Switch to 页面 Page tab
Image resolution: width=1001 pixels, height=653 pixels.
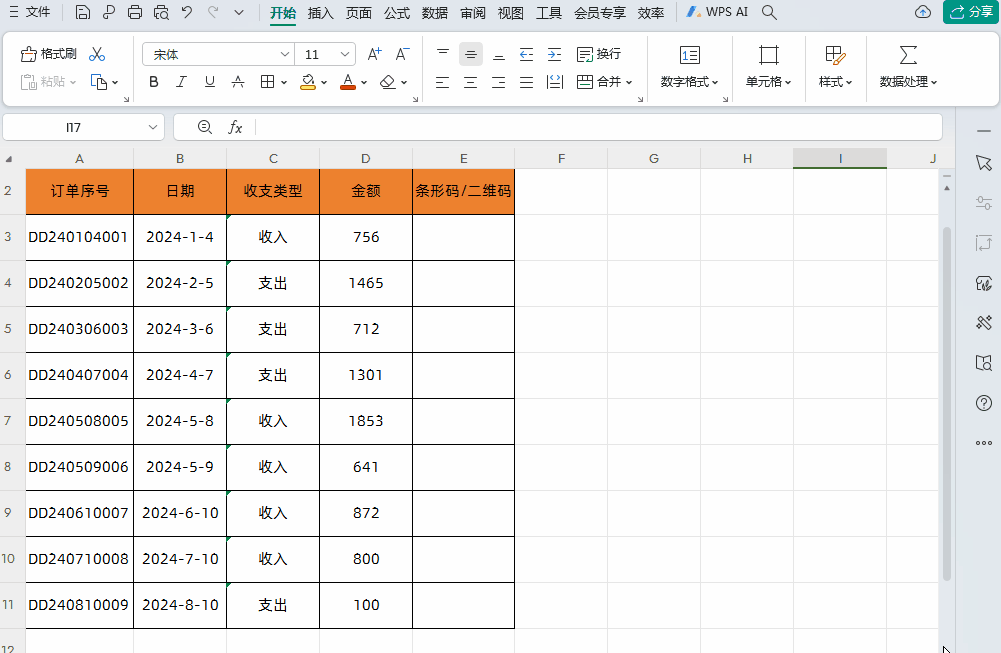click(x=358, y=13)
